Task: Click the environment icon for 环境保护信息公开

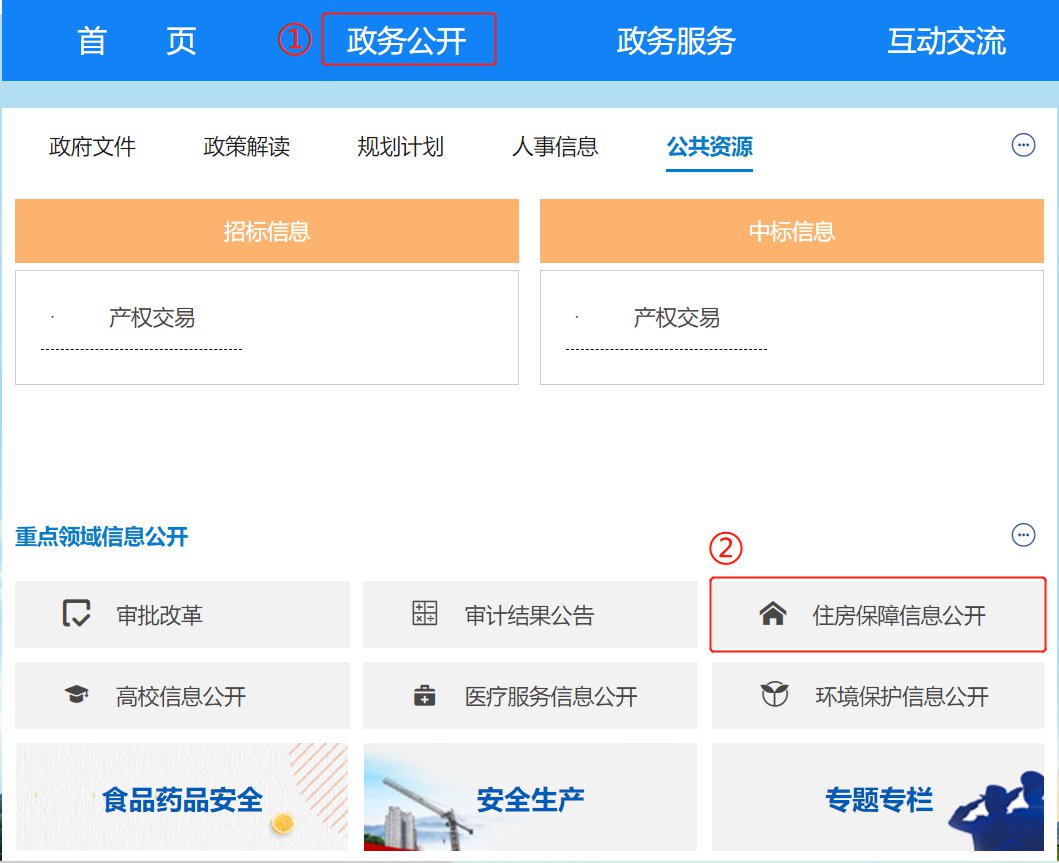Action: point(774,696)
